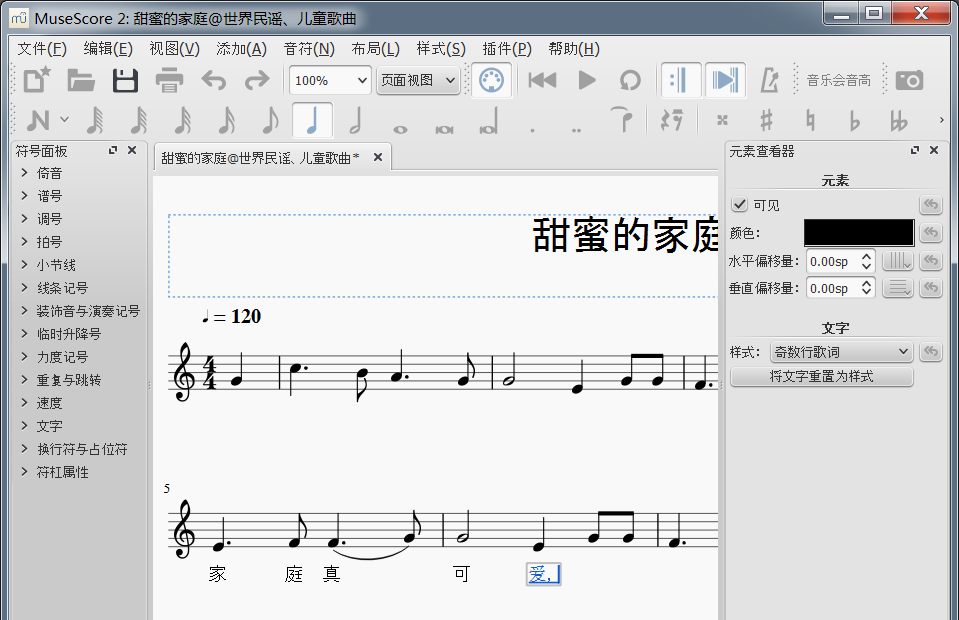Click the Print score icon
Image resolution: width=959 pixels, height=620 pixels.
[169, 81]
